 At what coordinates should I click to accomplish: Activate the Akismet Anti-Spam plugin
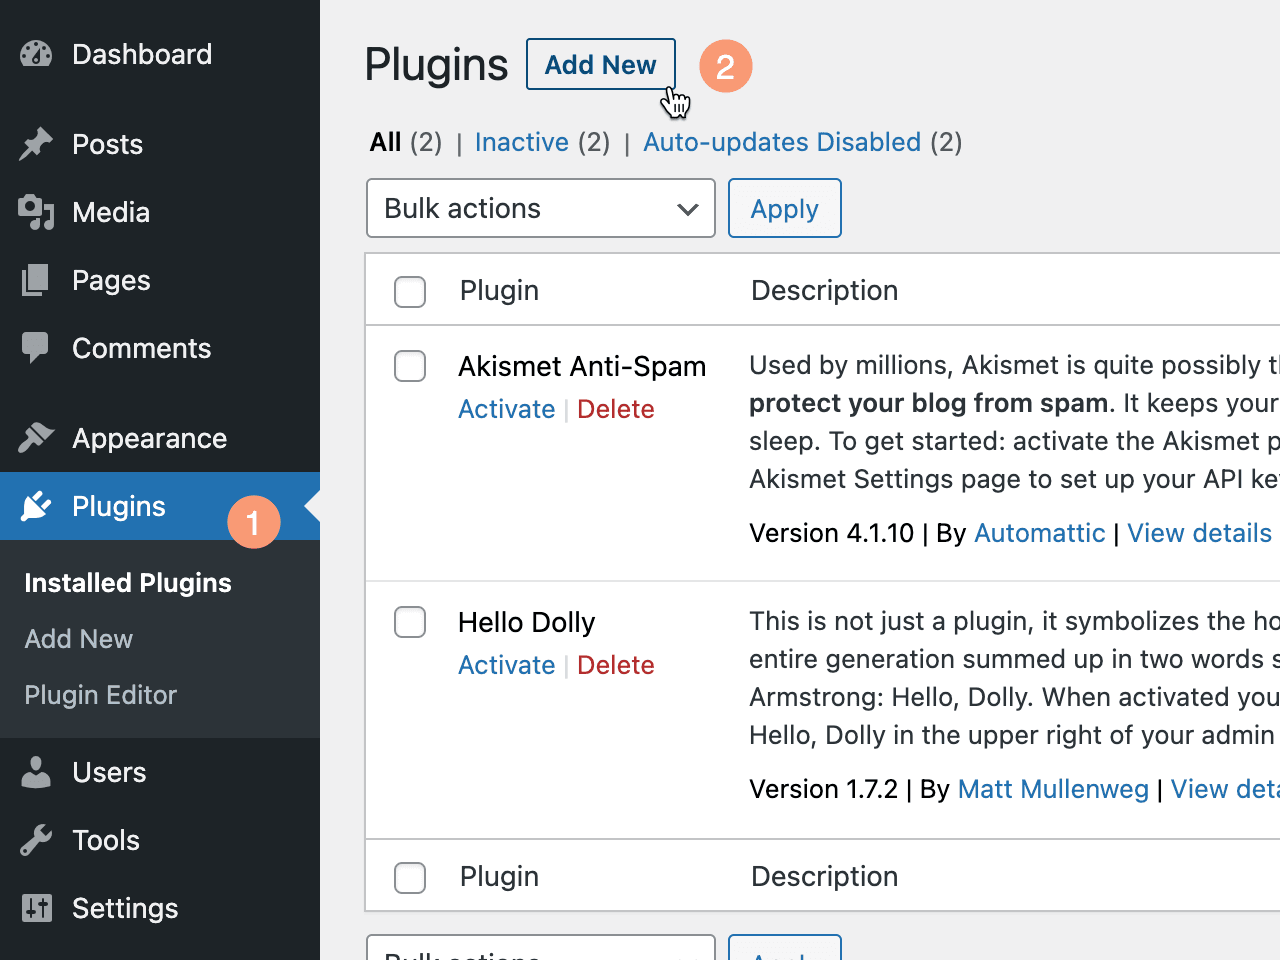tap(507, 409)
